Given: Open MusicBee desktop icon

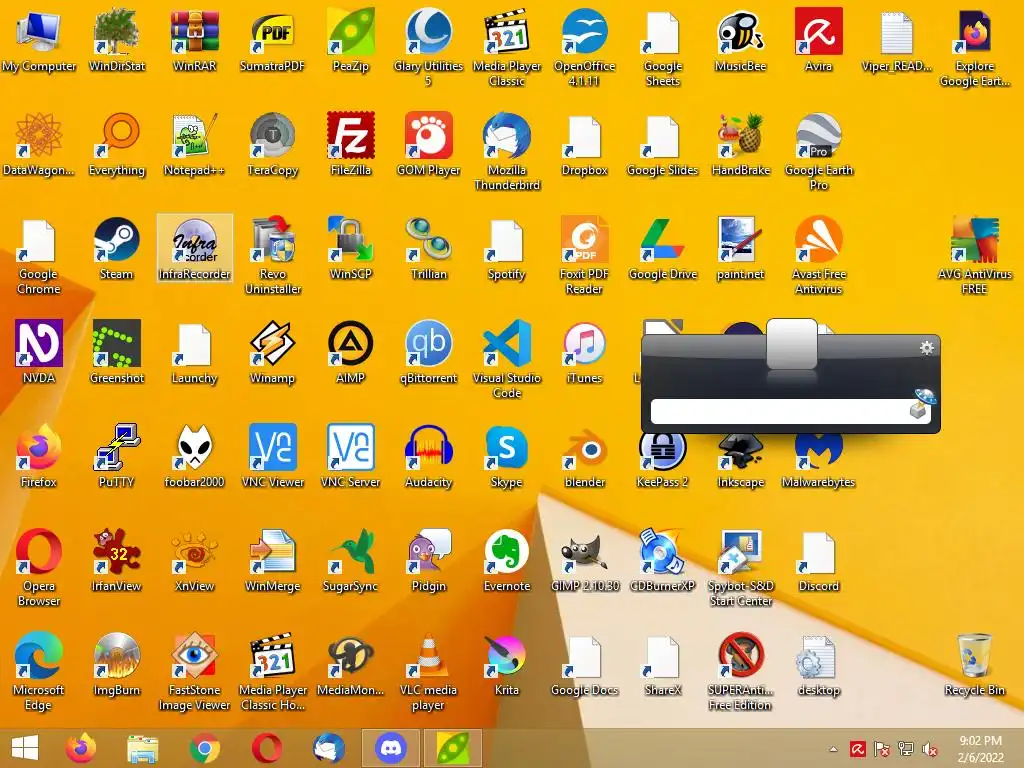Looking at the screenshot, I should coord(741,40).
